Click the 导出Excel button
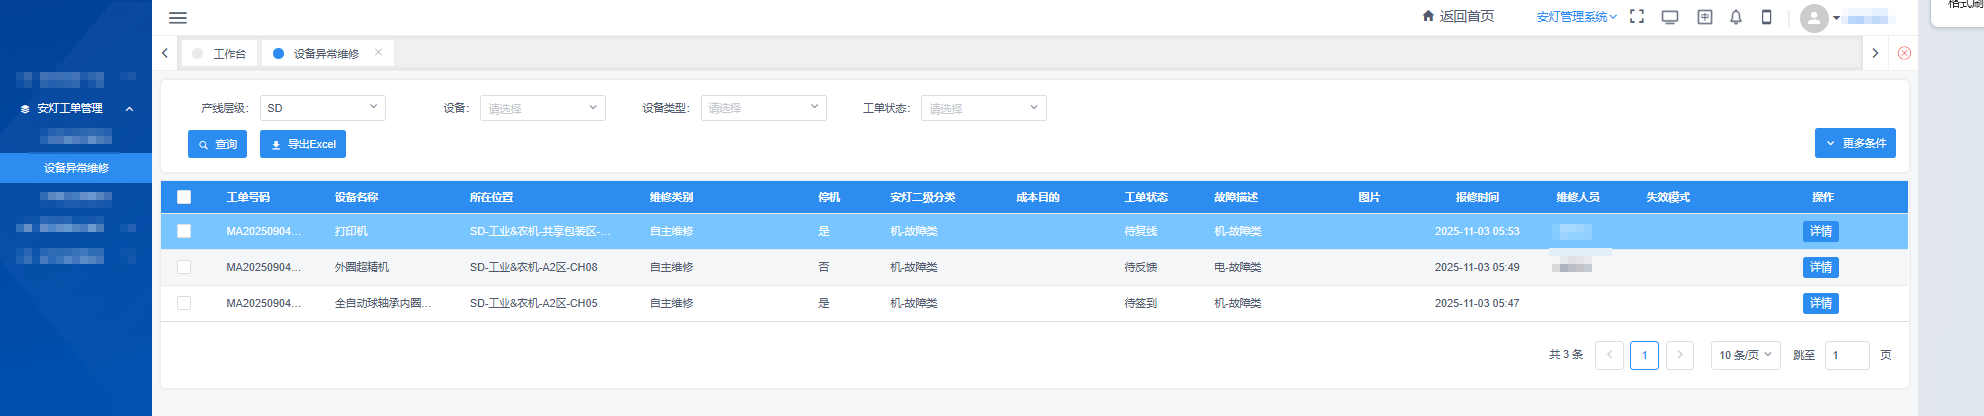Image resolution: width=1984 pixels, height=416 pixels. pos(303,144)
